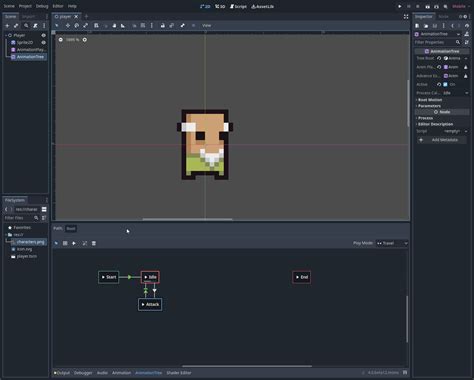The width and height of the screenshot is (474, 380).
Task: Click Load resource folder icon in Inspector
Action: coord(426,26)
